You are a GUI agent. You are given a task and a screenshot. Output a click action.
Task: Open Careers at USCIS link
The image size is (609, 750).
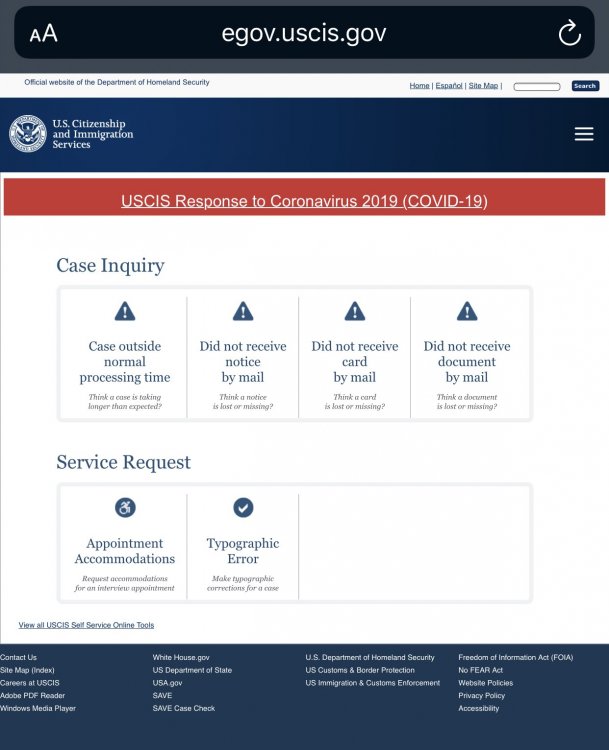[x=30, y=683]
